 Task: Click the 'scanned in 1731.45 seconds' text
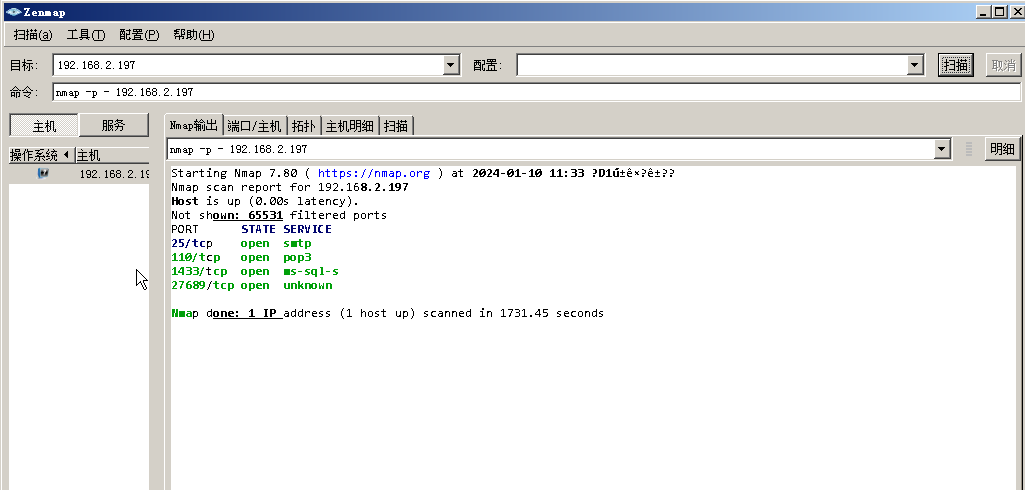pos(514,314)
